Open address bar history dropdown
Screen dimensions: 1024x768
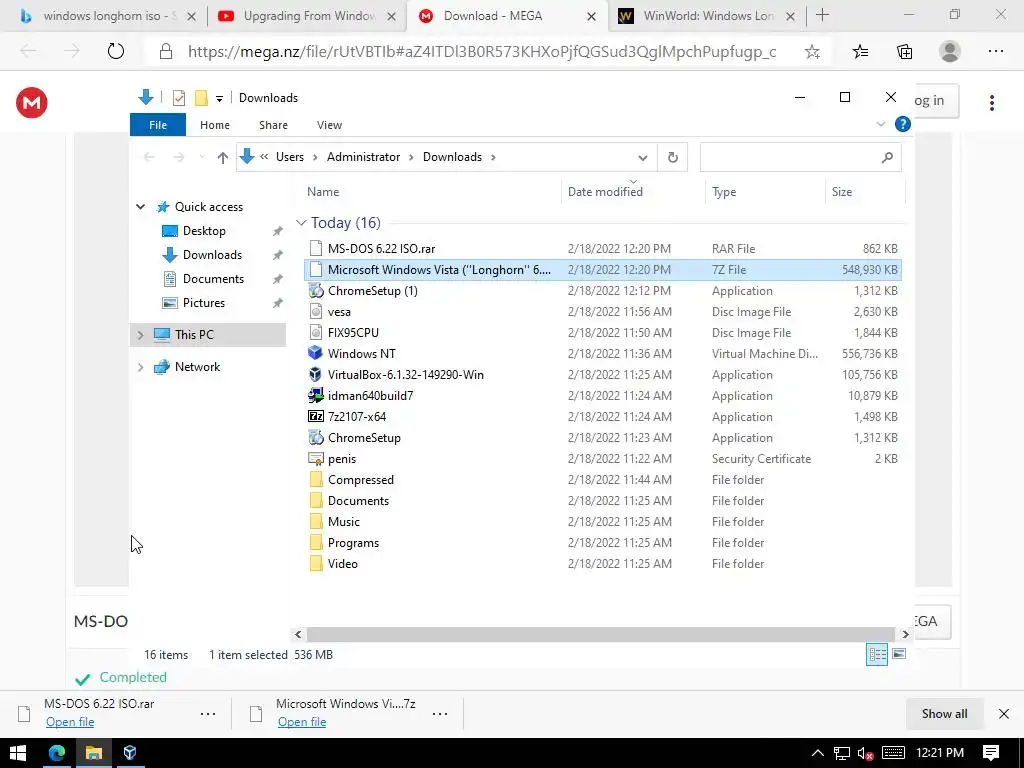[x=643, y=157]
